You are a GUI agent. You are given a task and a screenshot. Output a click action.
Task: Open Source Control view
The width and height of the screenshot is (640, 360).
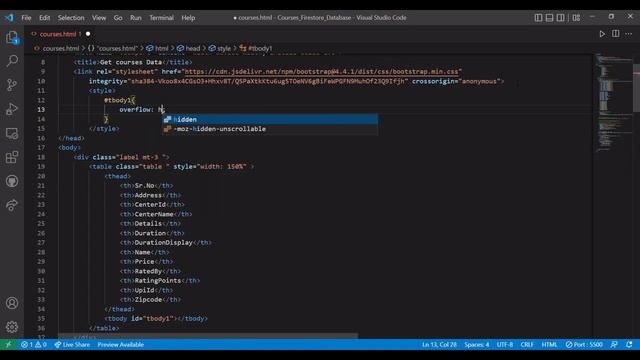[12, 85]
